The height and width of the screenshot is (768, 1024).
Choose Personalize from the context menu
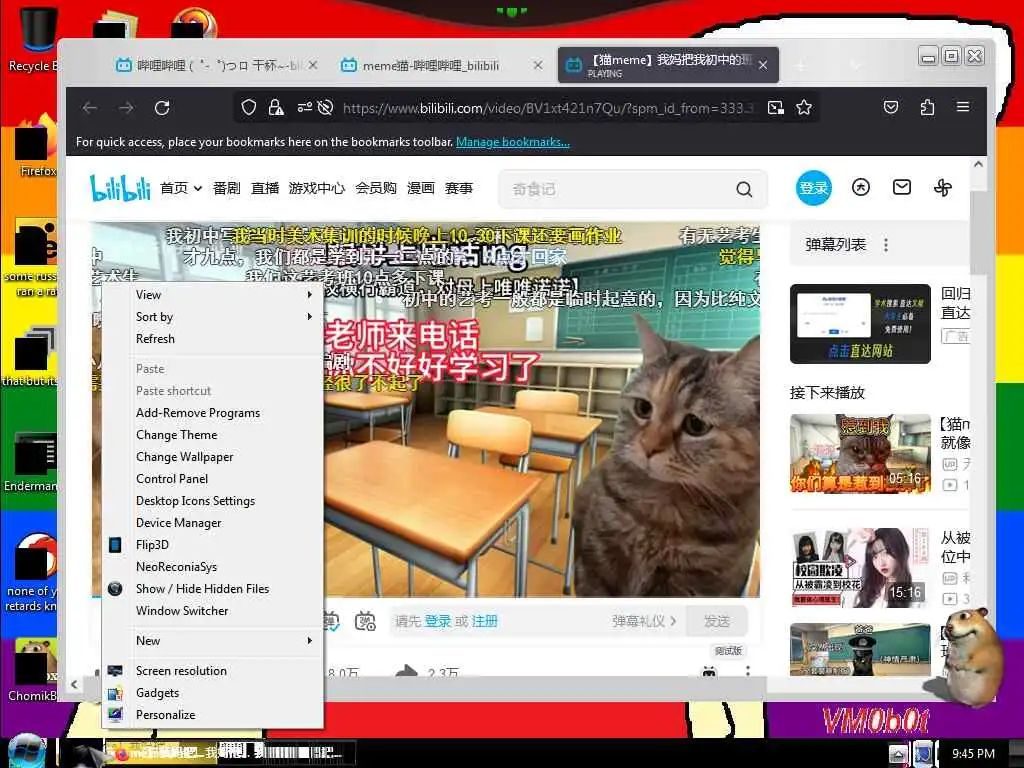(213, 715)
